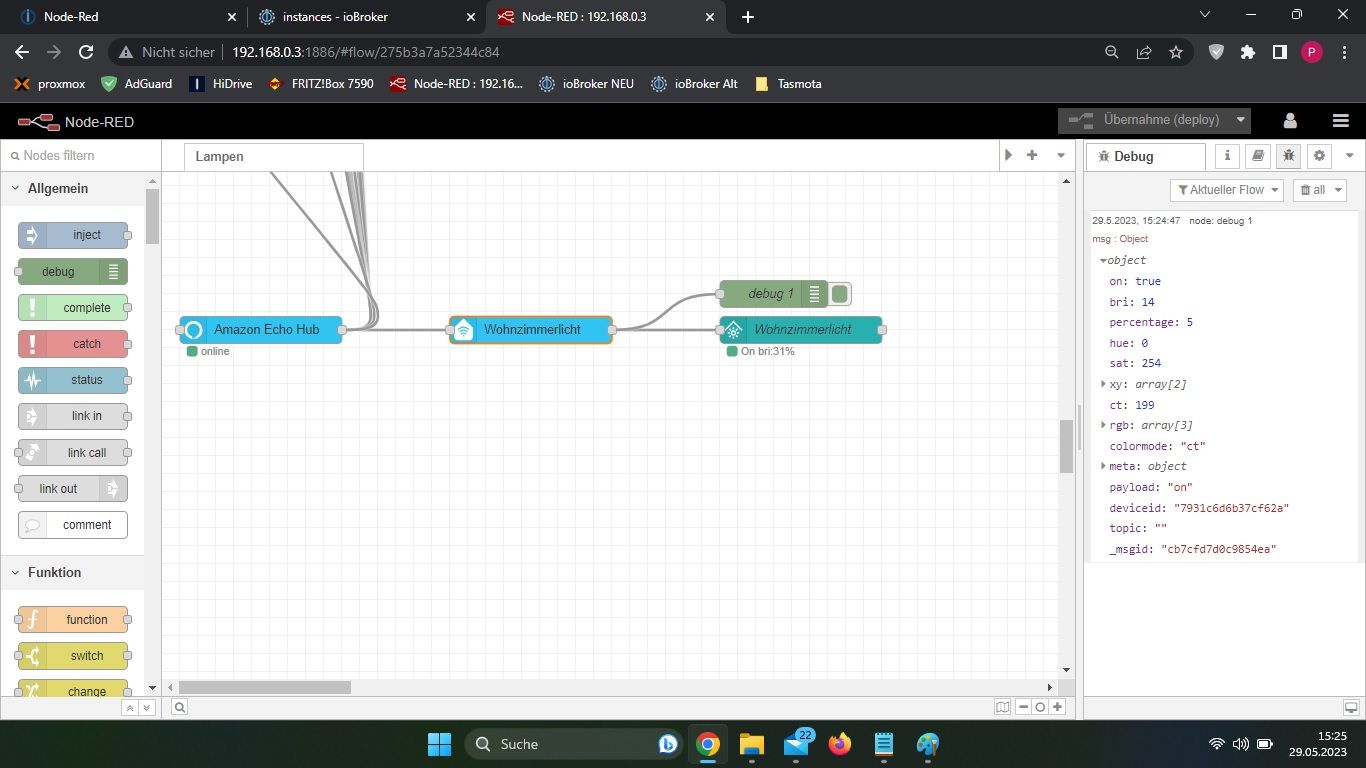Select the switch node in palette
Screen dimensions: 1366x768
click(73, 655)
